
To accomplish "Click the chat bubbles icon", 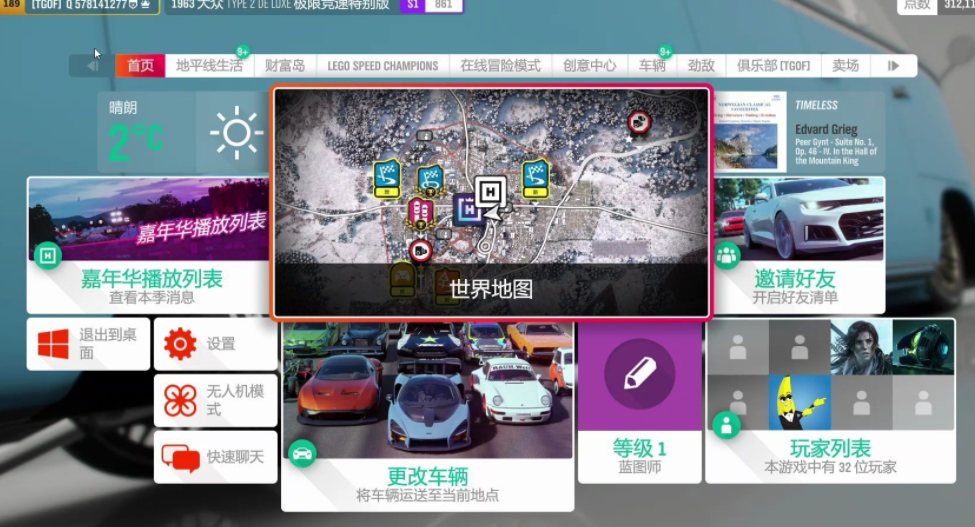I will (180, 458).
